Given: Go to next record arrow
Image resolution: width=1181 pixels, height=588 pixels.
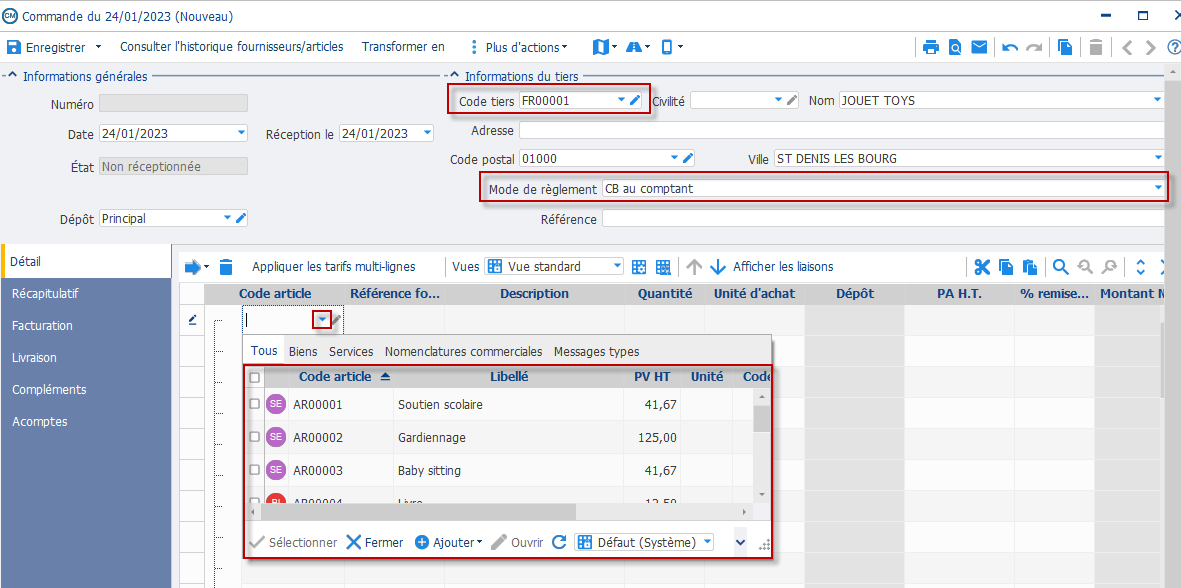Looking at the screenshot, I should (1150, 47).
